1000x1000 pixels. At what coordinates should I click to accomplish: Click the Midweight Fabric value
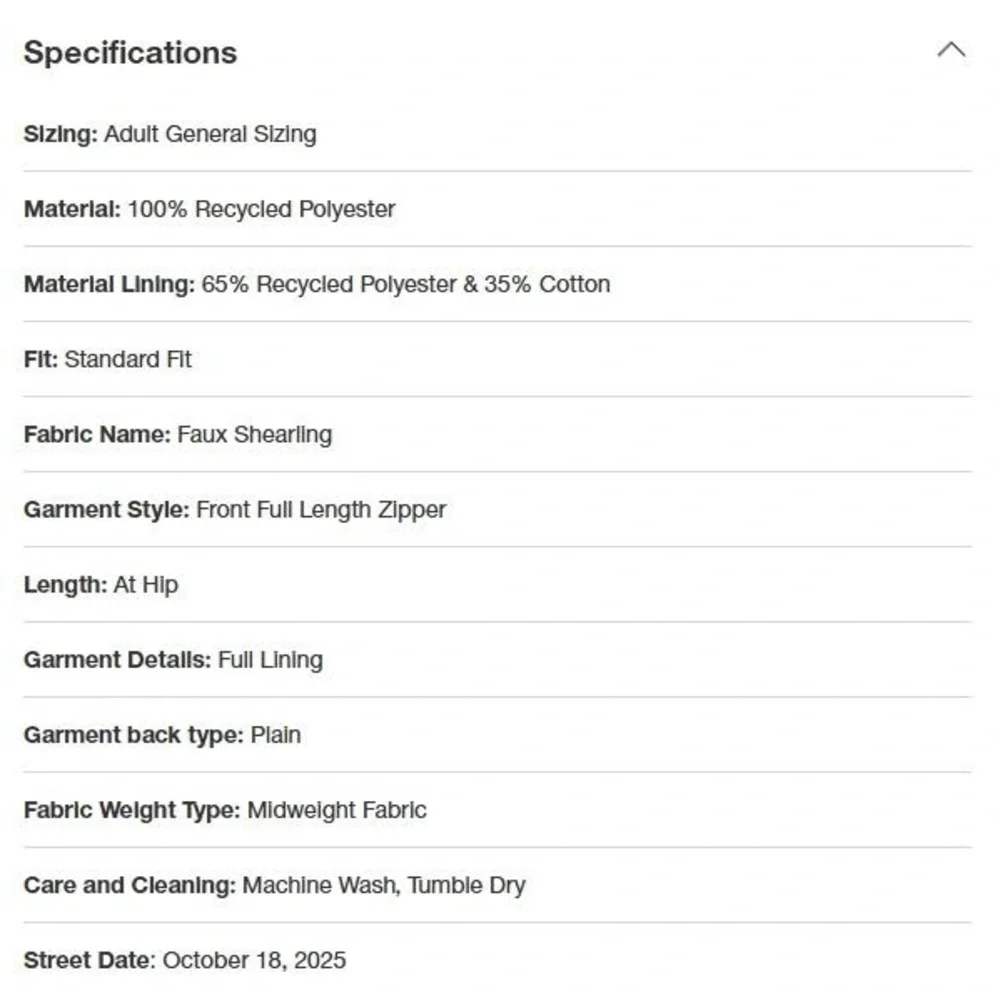337,811
